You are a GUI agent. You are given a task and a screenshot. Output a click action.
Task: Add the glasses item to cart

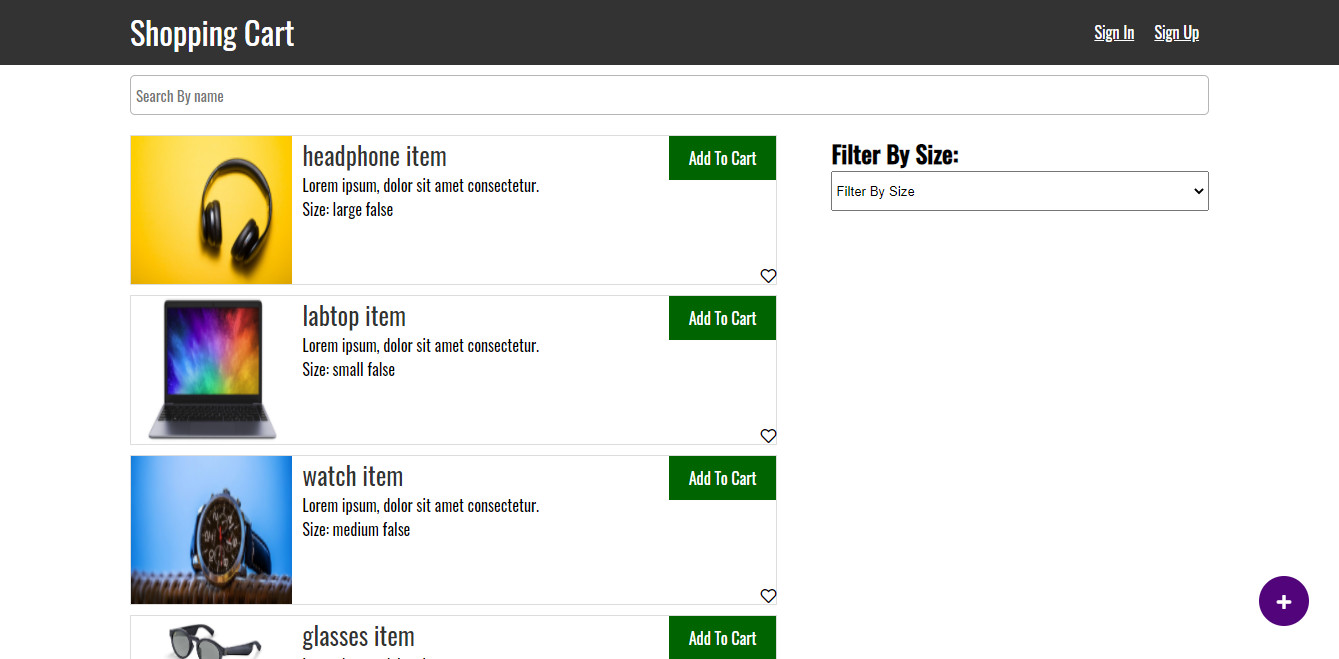[722, 638]
